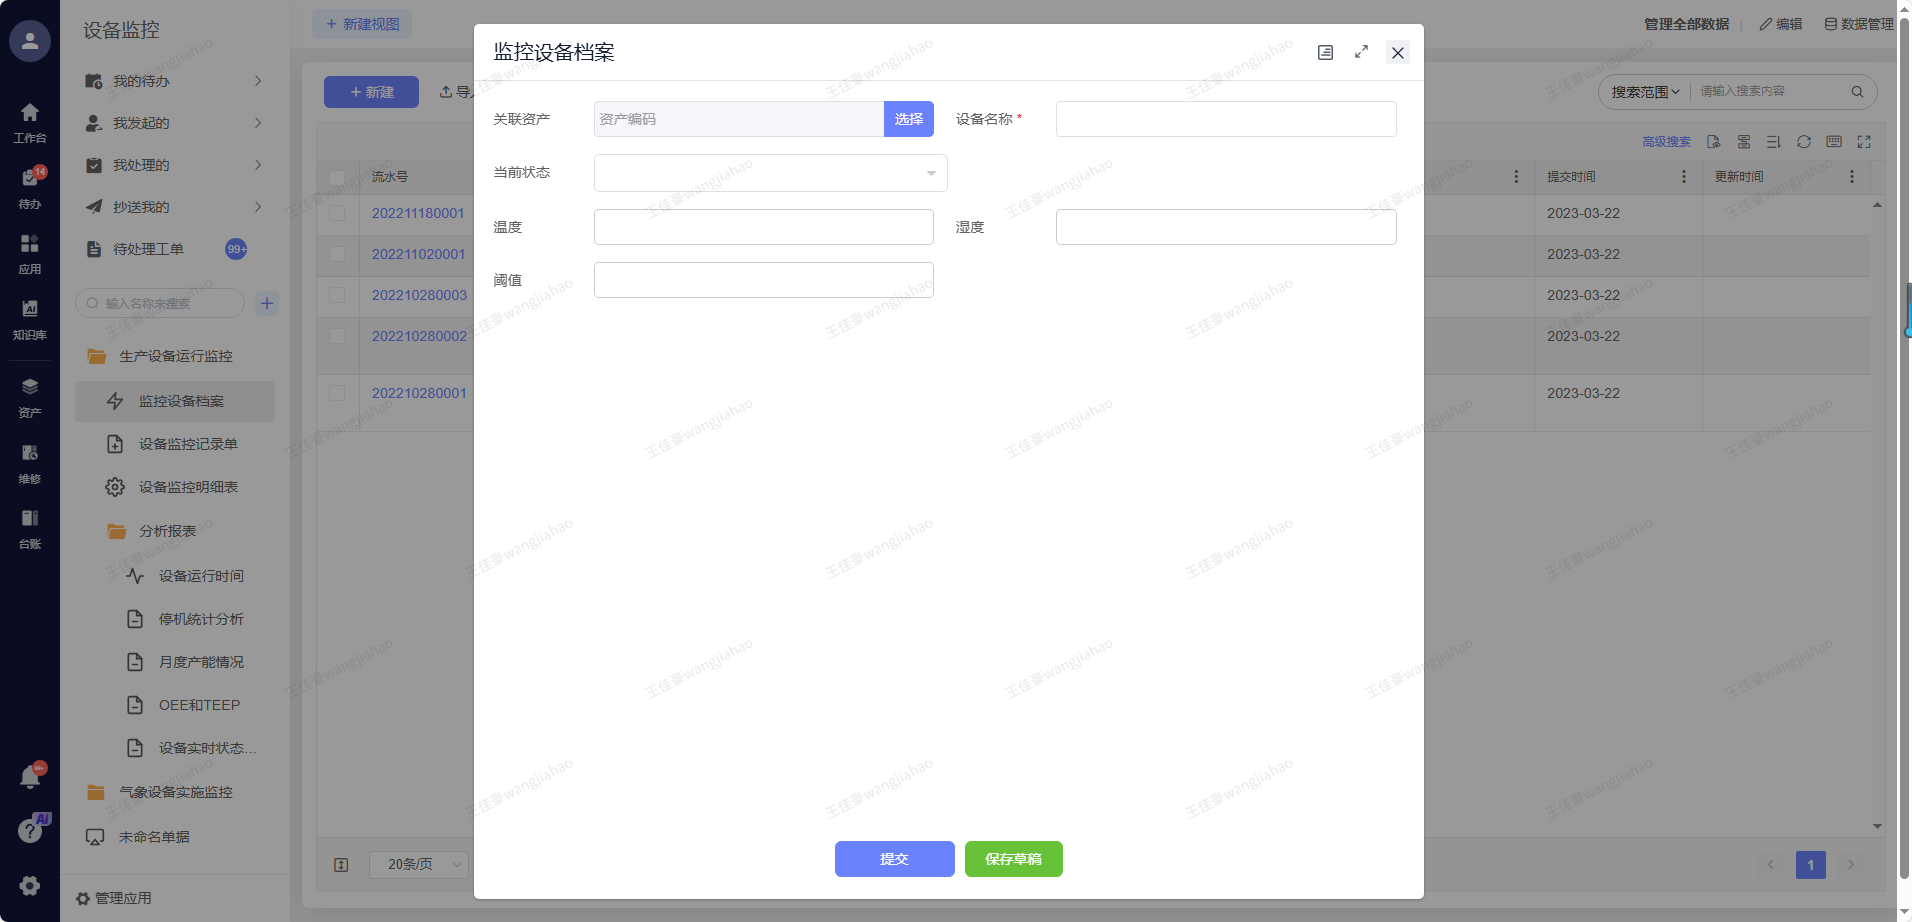
Task: Open the 当前状态 dropdown
Action: [x=770, y=173]
